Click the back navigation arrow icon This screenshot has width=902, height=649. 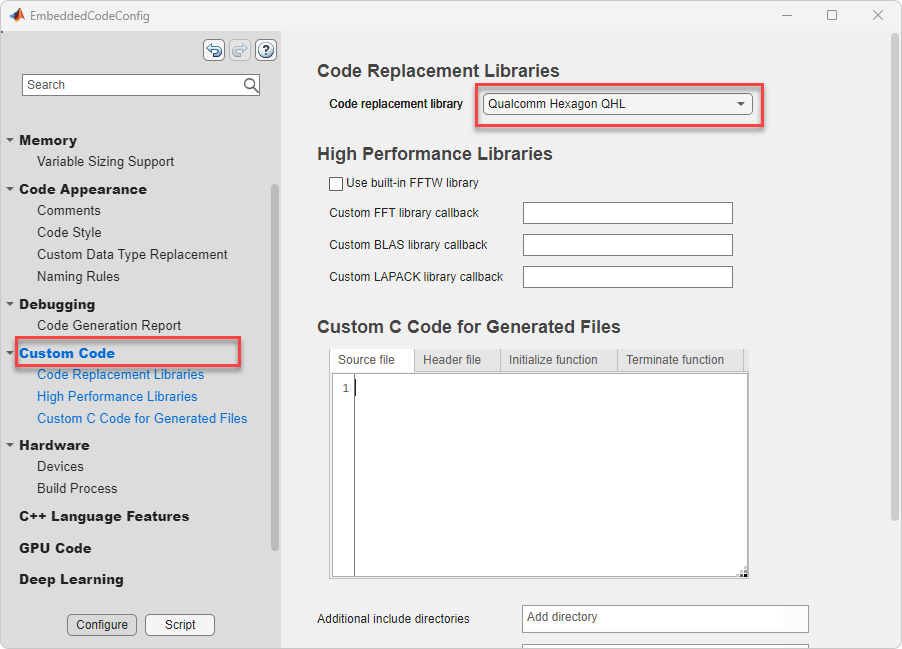[214, 50]
